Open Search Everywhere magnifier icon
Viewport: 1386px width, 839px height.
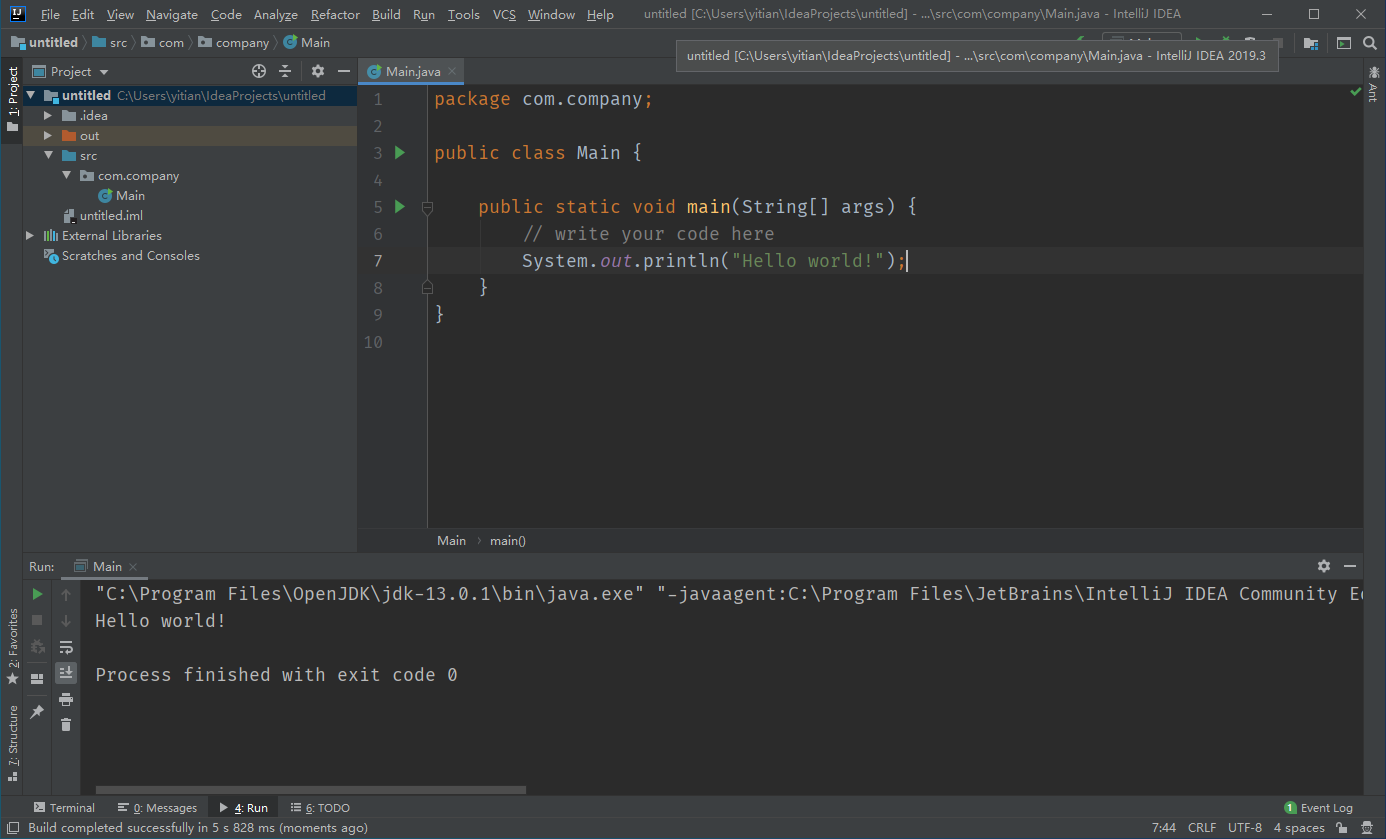(1370, 43)
